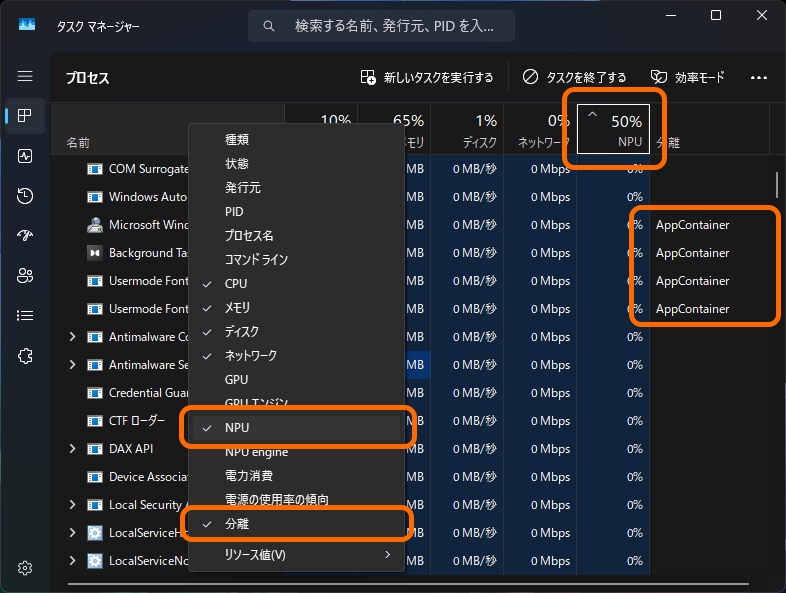Sort by the NPU column header
The image size is (786, 593).
click(x=613, y=129)
